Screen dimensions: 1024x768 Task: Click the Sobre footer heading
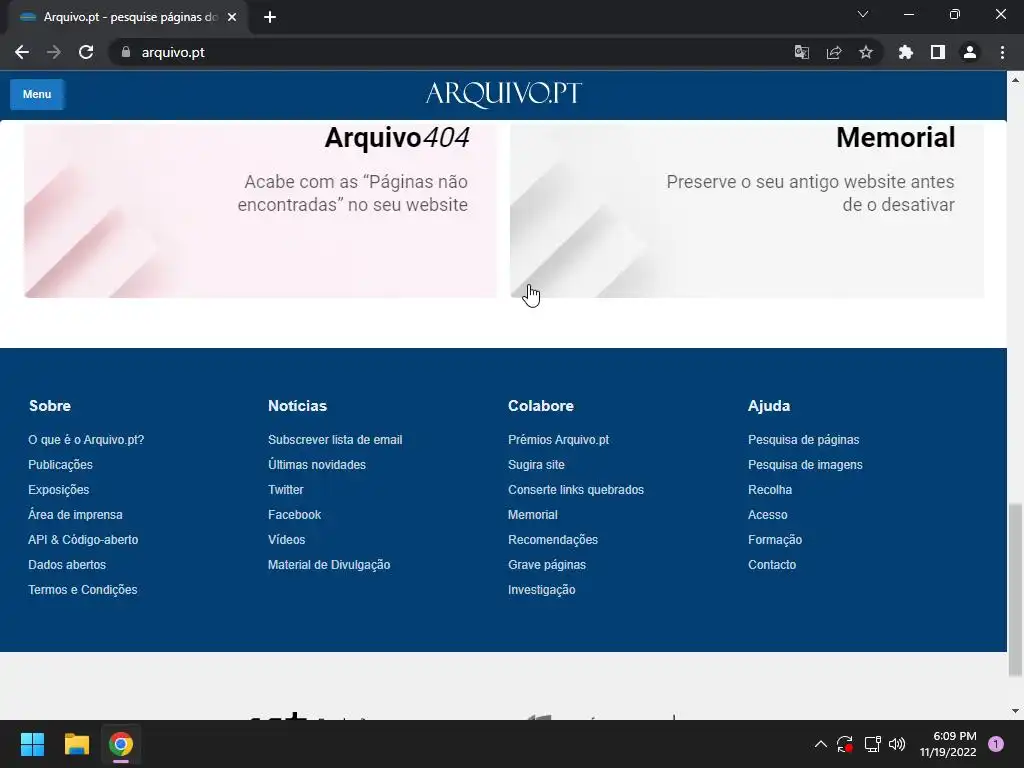(x=50, y=406)
